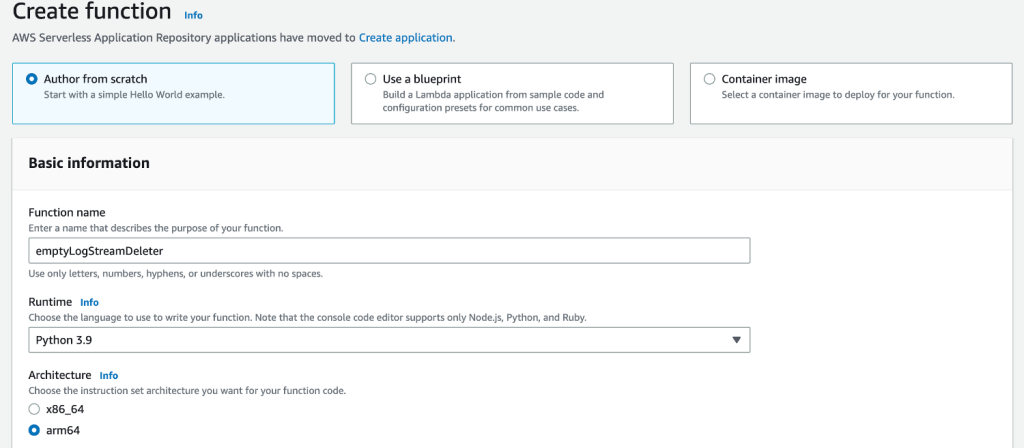1024x448 pixels.
Task: Pick x86_64 architecture
Action: pos(35,409)
